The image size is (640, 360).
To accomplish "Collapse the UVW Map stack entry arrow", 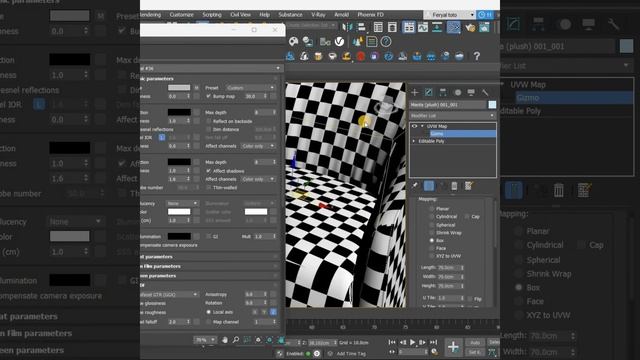I will pos(422,126).
